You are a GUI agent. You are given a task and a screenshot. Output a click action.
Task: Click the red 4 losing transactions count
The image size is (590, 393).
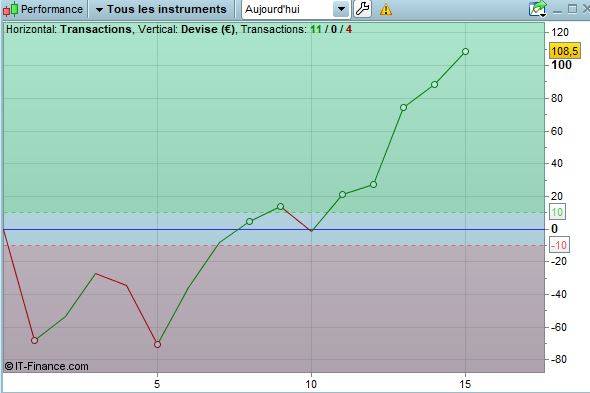[x=349, y=29]
